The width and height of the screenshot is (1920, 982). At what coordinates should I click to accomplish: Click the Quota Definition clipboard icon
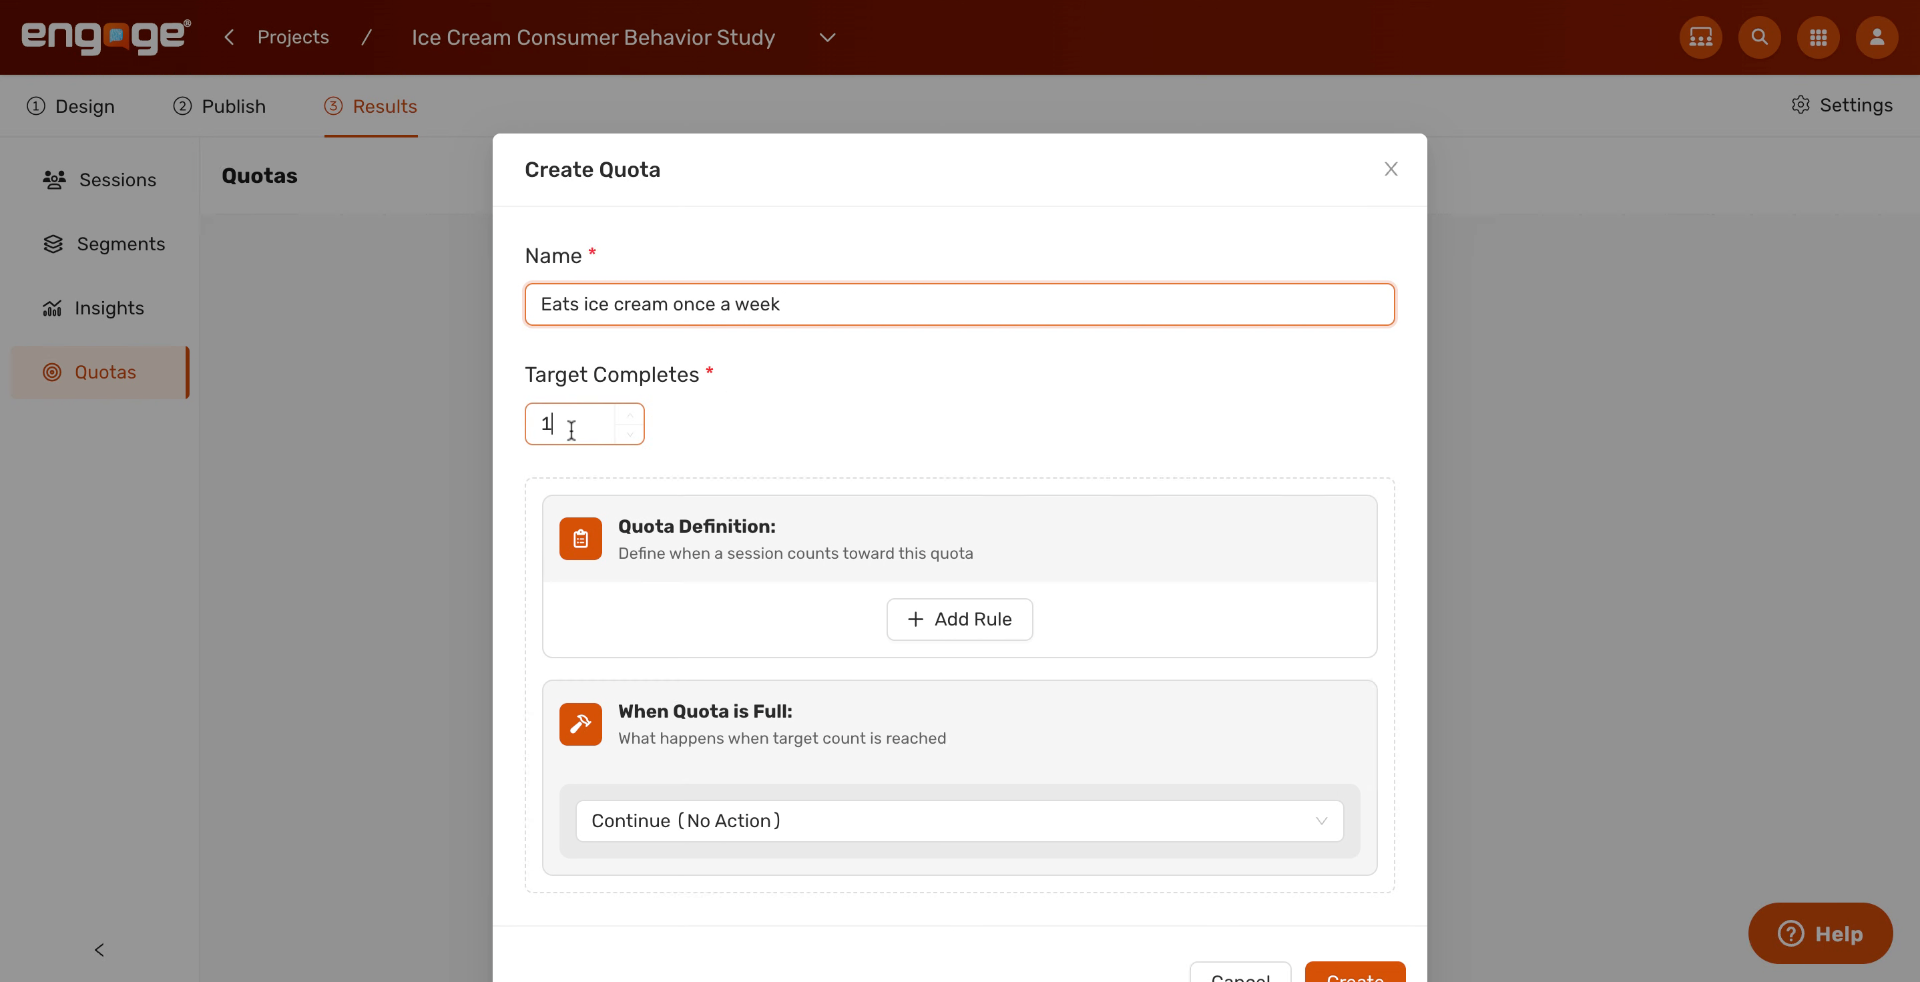click(x=581, y=539)
